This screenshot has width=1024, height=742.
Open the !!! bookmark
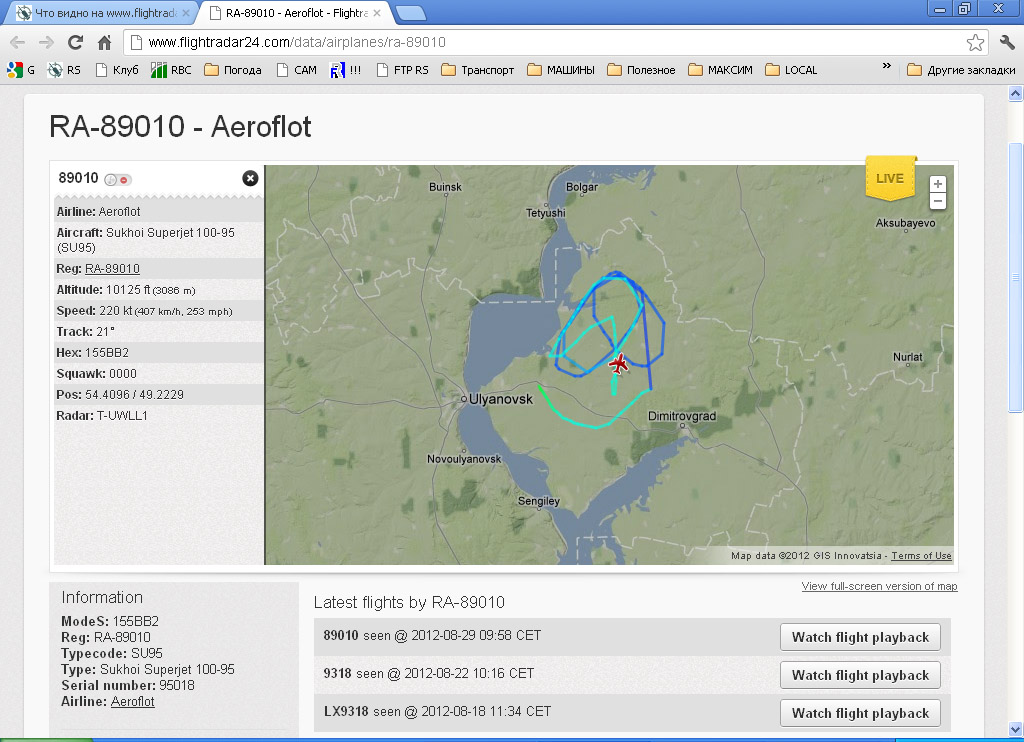(x=345, y=70)
